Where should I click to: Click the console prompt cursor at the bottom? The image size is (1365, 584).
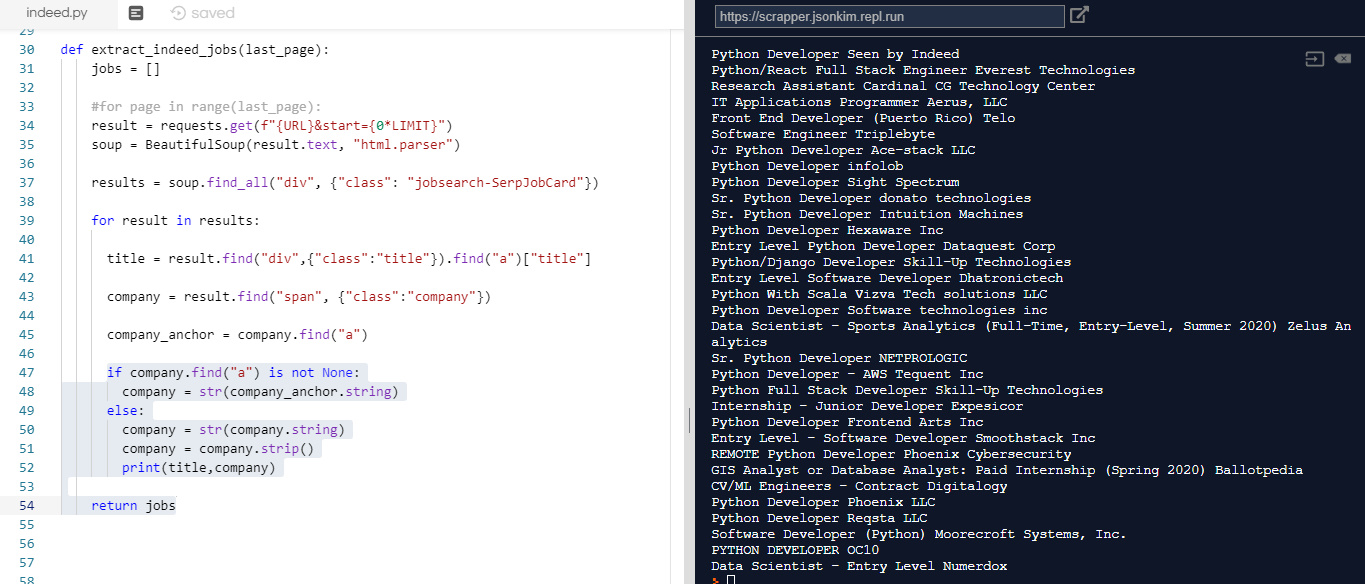731,580
